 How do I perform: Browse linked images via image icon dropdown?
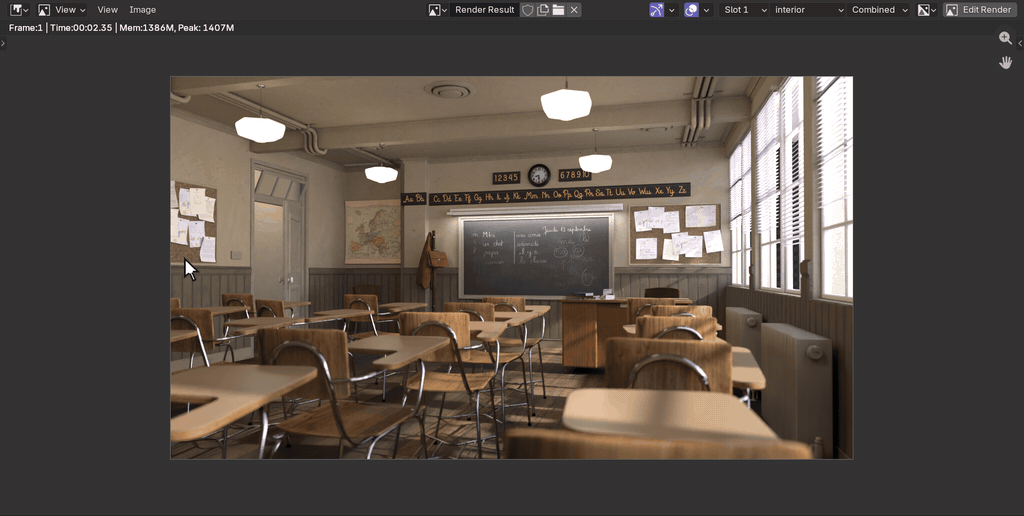click(438, 10)
